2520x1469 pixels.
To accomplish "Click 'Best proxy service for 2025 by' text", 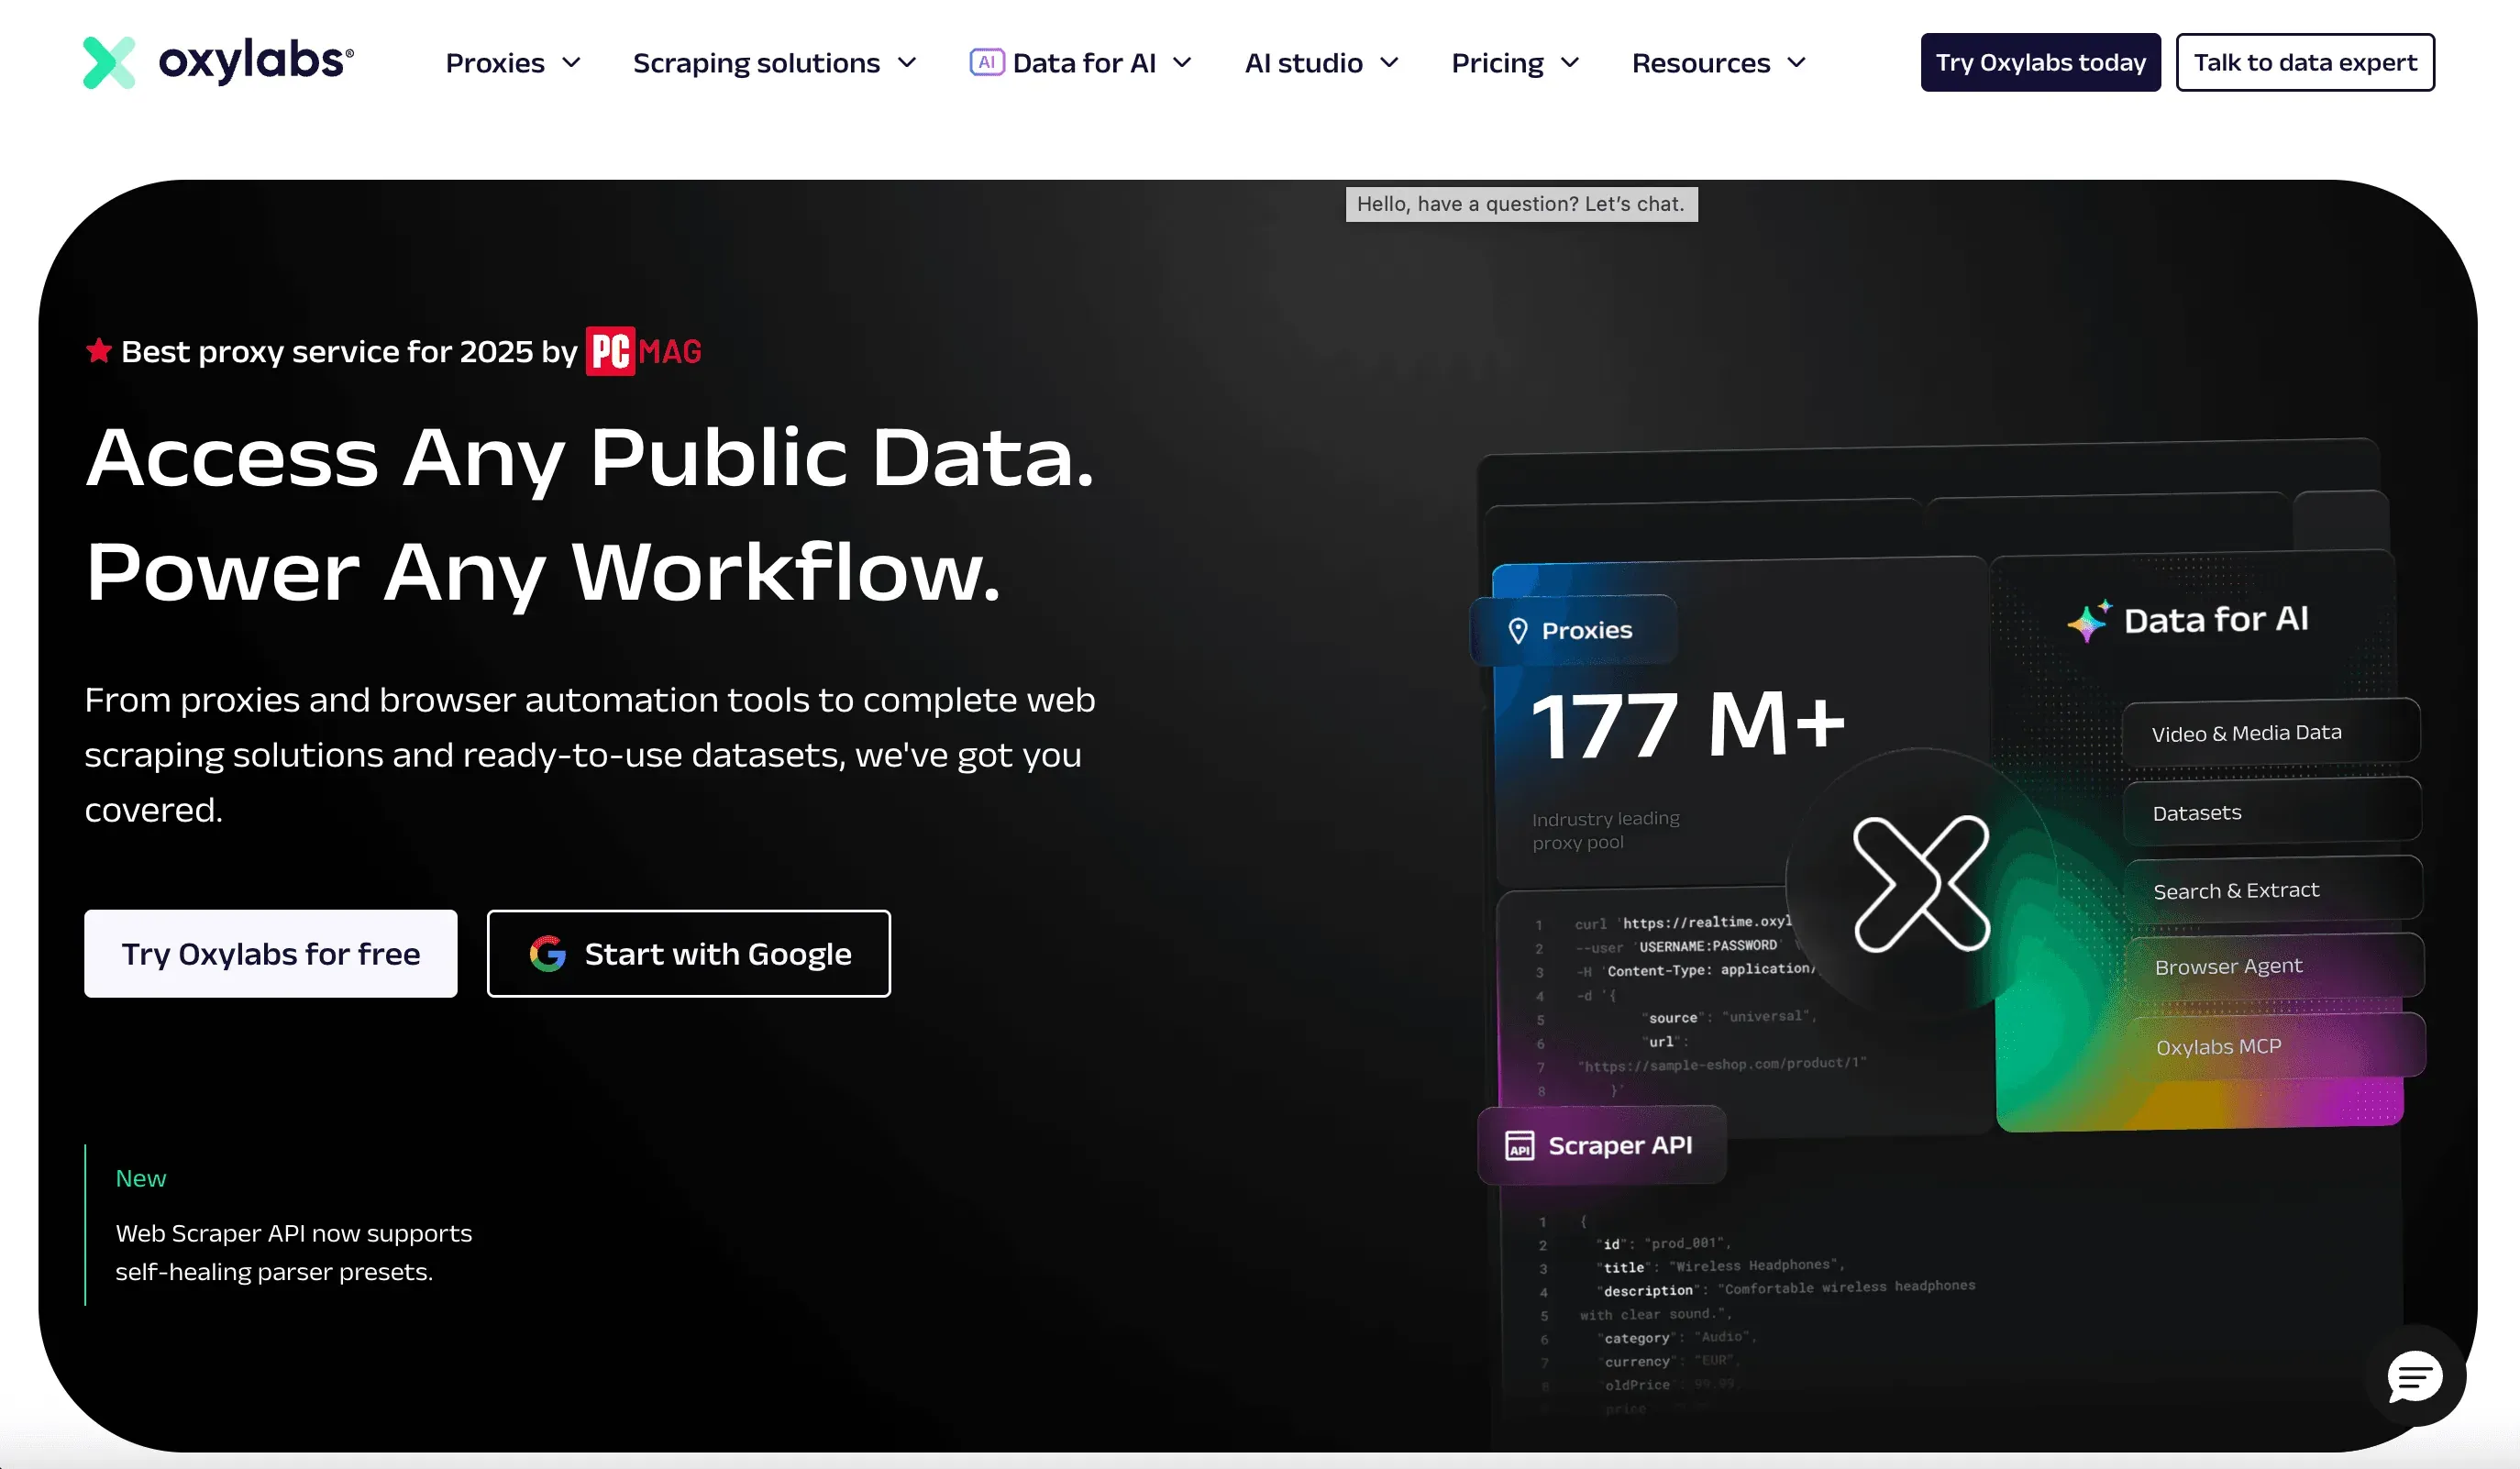I will point(349,352).
